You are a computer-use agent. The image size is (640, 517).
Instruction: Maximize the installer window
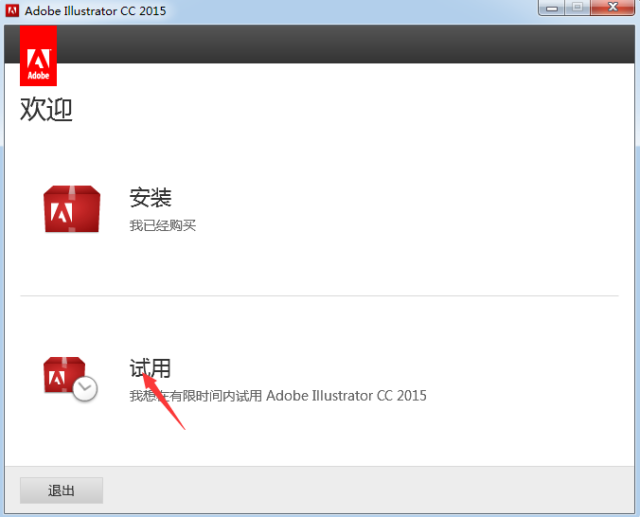579,9
